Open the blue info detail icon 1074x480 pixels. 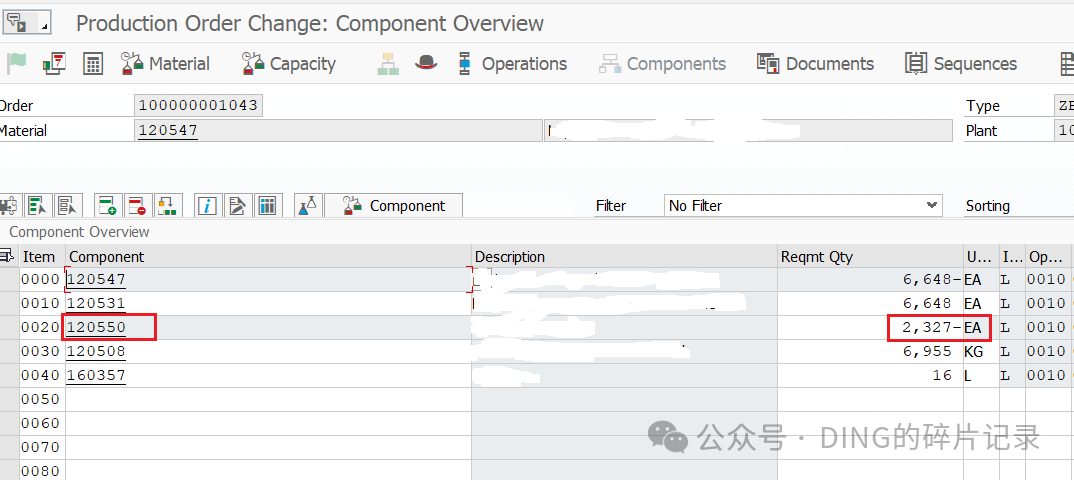point(208,205)
